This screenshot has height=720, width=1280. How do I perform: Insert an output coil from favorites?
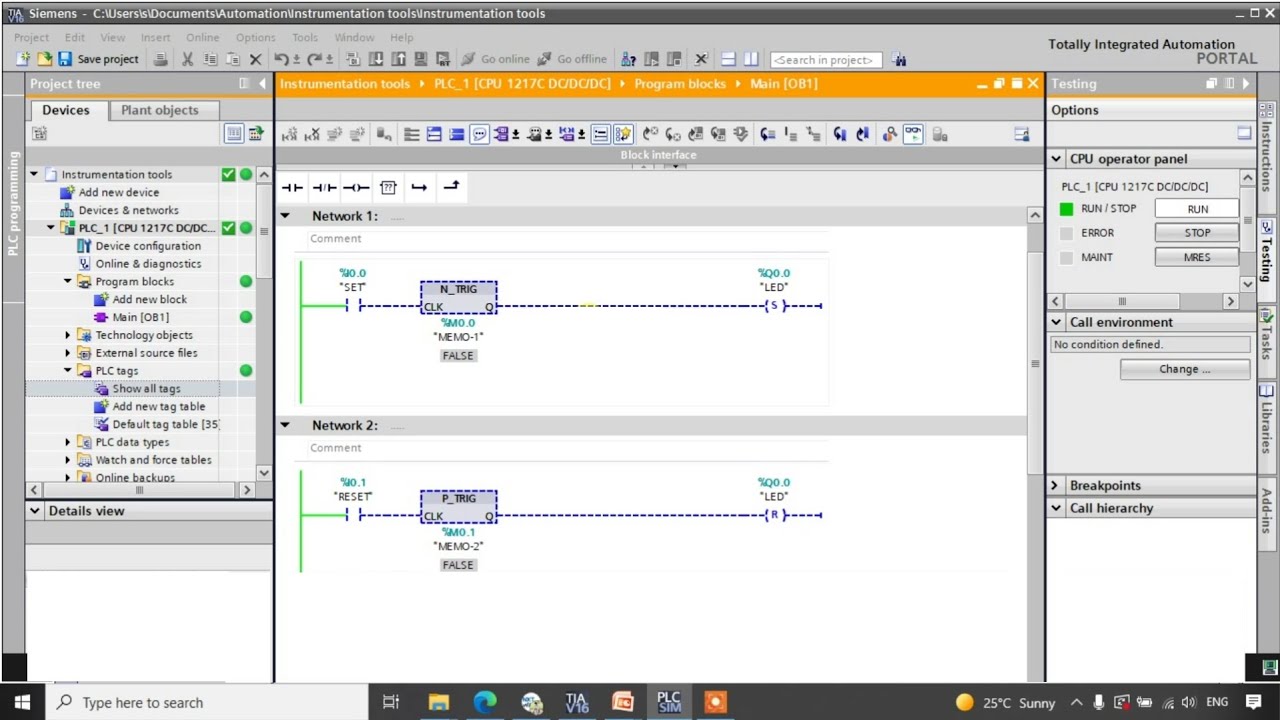point(356,187)
